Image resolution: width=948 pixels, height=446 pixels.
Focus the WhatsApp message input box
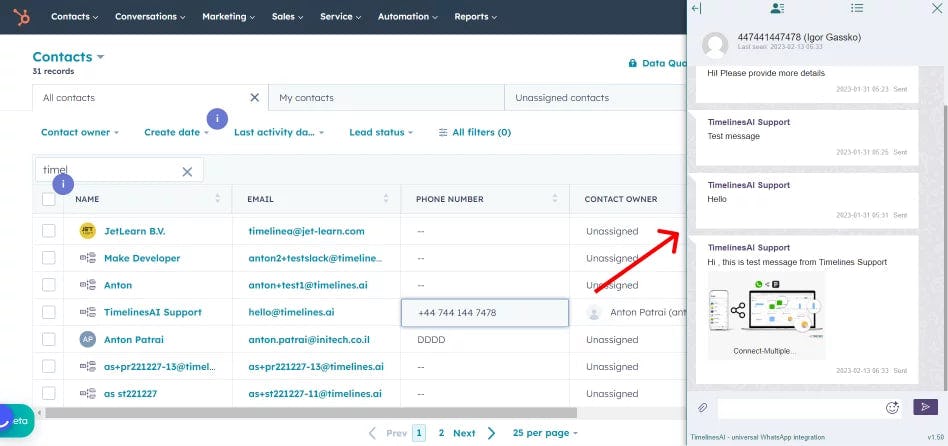(800, 408)
